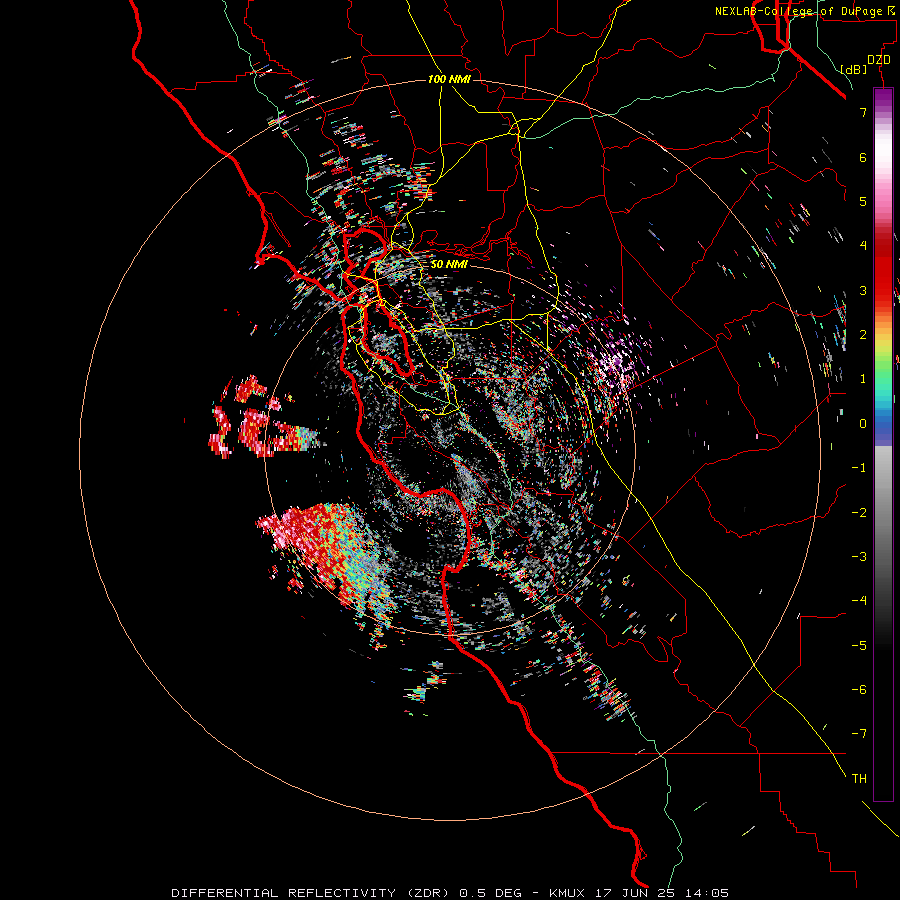The width and height of the screenshot is (900, 900).
Task: Pick the green band of color bar
Action: click(x=883, y=367)
